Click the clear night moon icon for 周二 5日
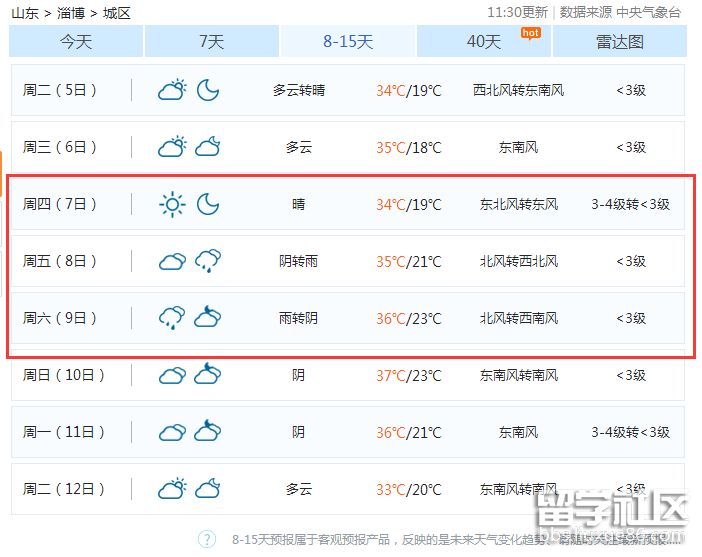This screenshot has height=557, width=702. click(208, 90)
